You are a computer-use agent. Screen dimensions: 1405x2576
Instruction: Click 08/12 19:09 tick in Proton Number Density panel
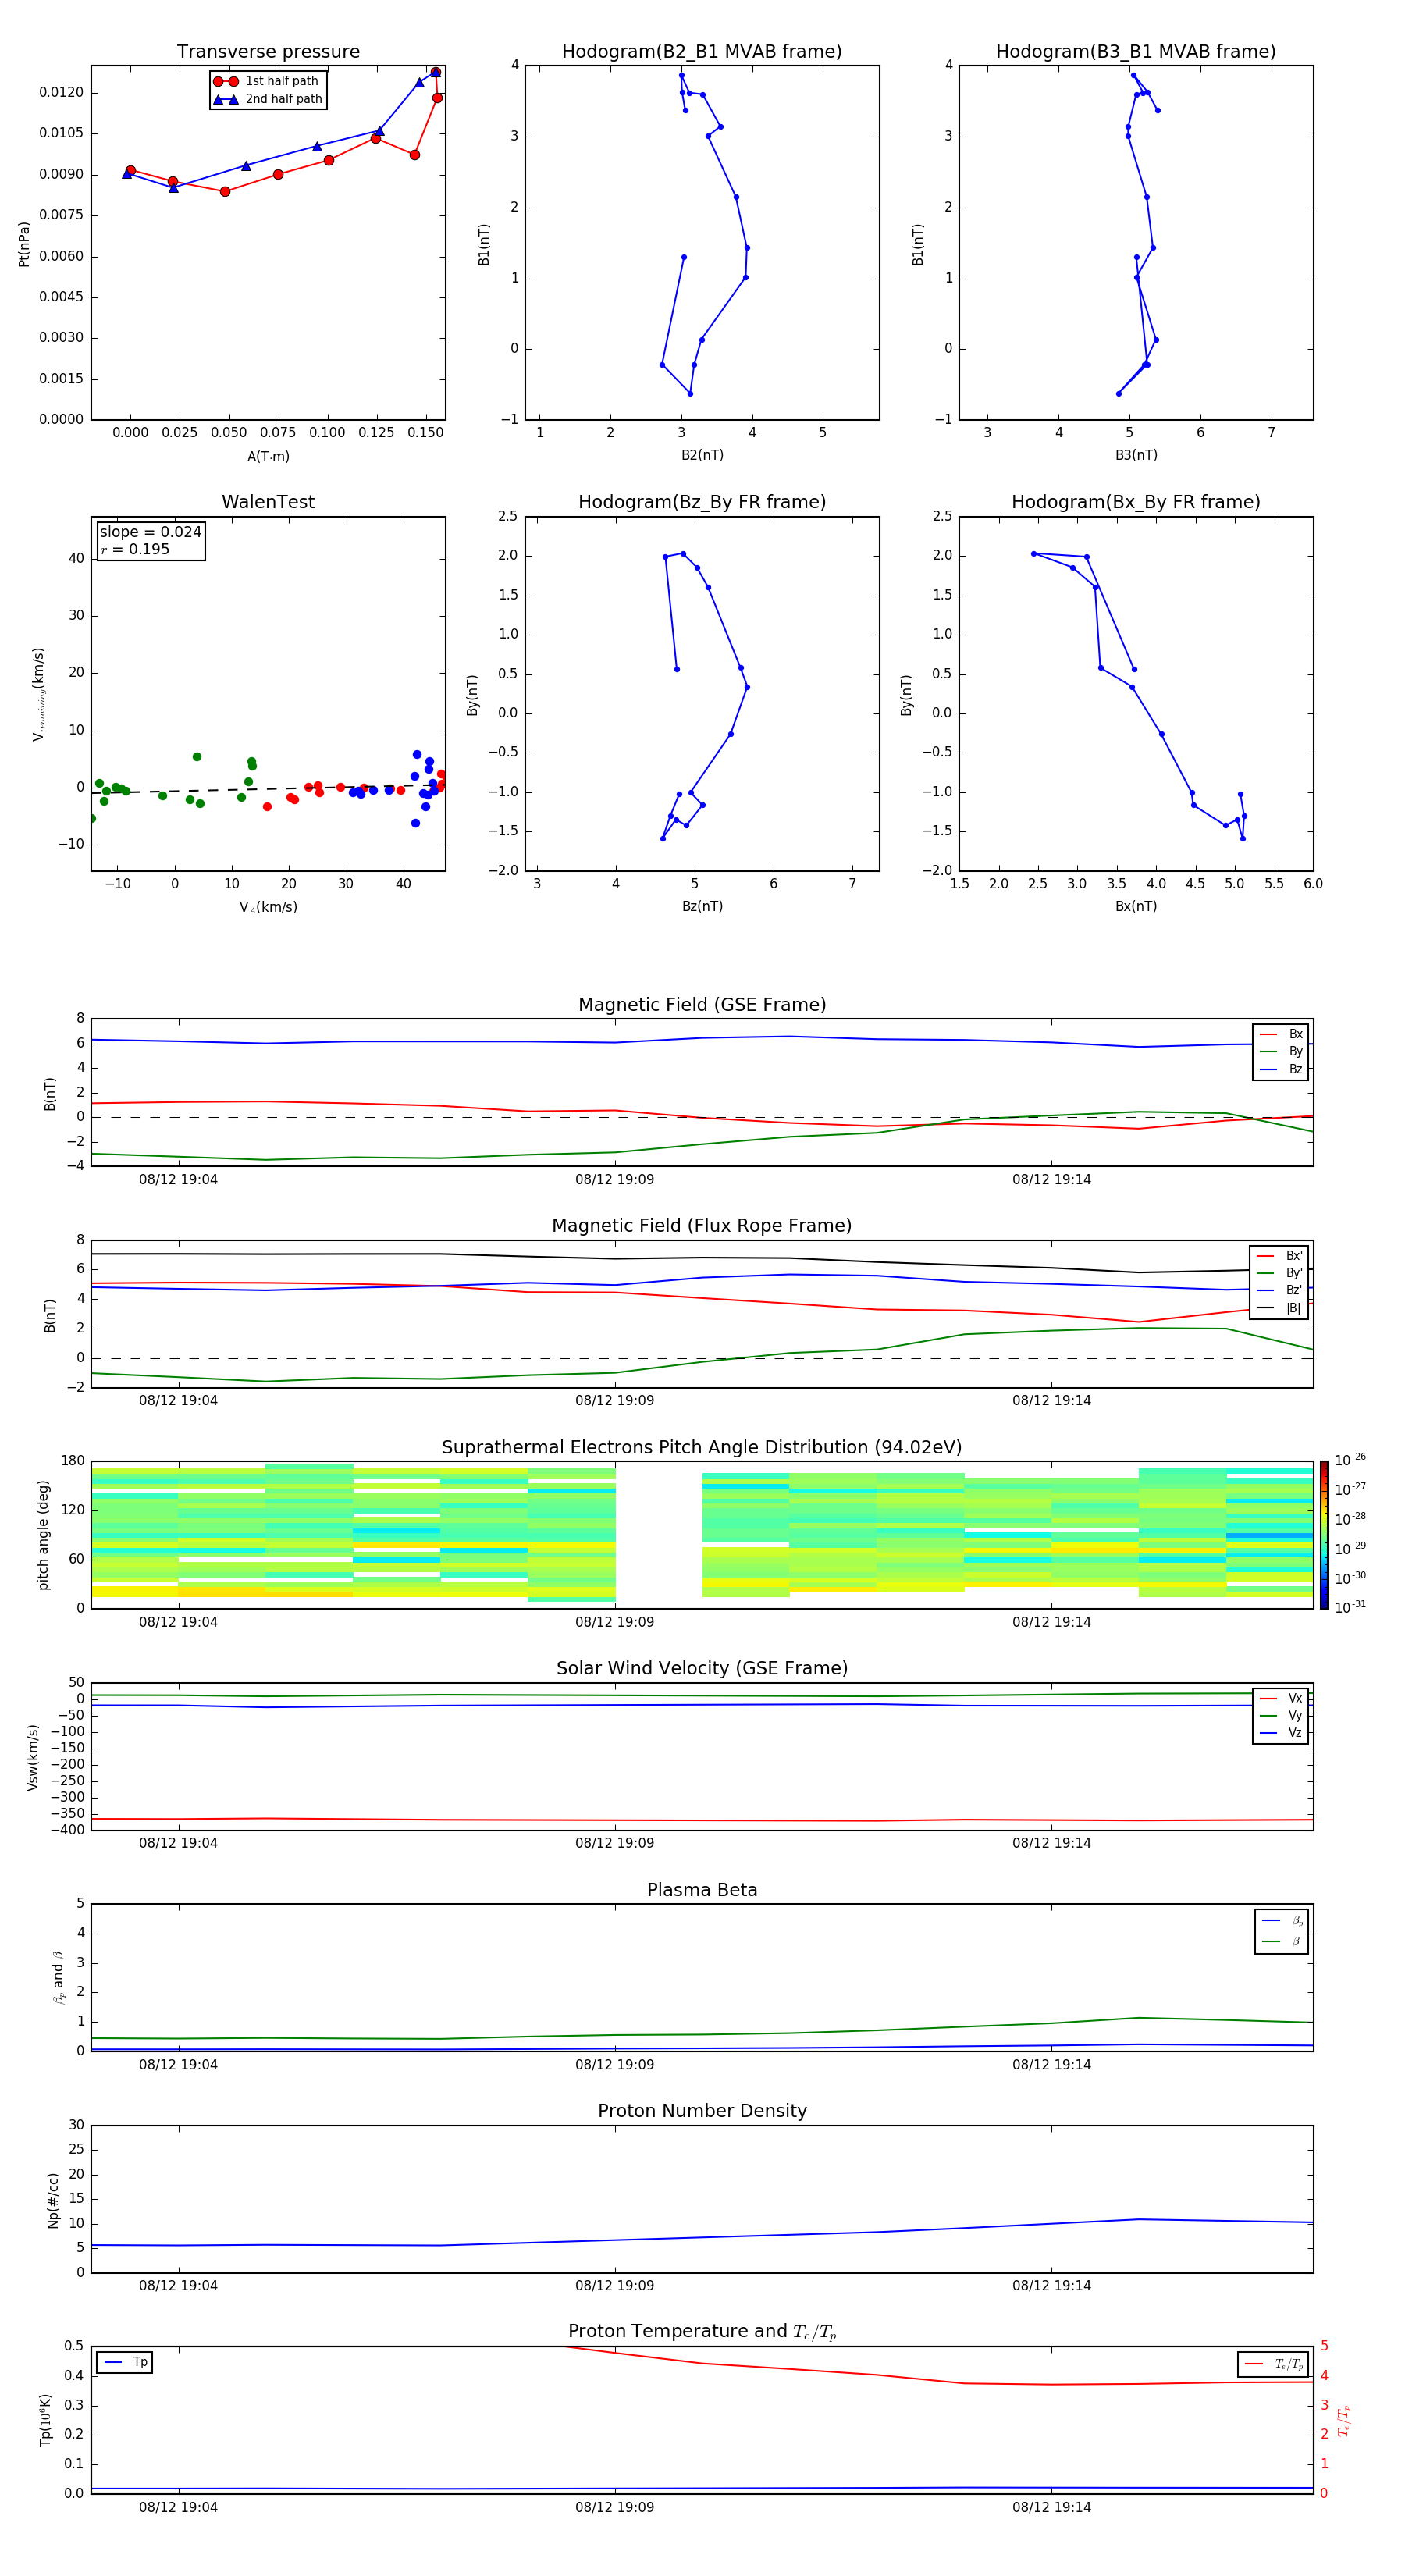pos(614,2286)
